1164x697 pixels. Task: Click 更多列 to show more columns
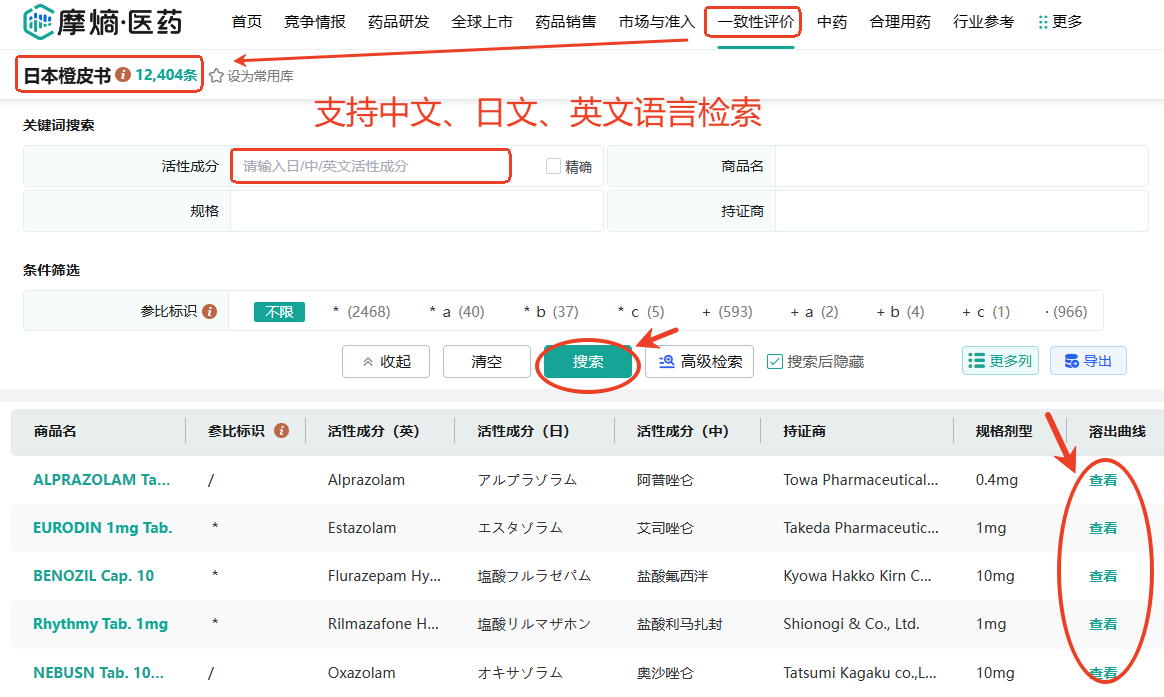pos(1000,361)
